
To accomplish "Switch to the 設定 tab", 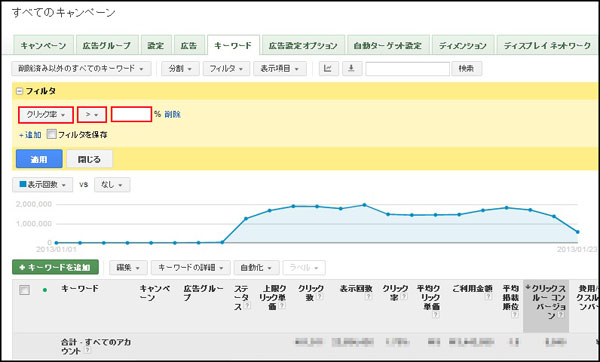I will [x=156, y=46].
